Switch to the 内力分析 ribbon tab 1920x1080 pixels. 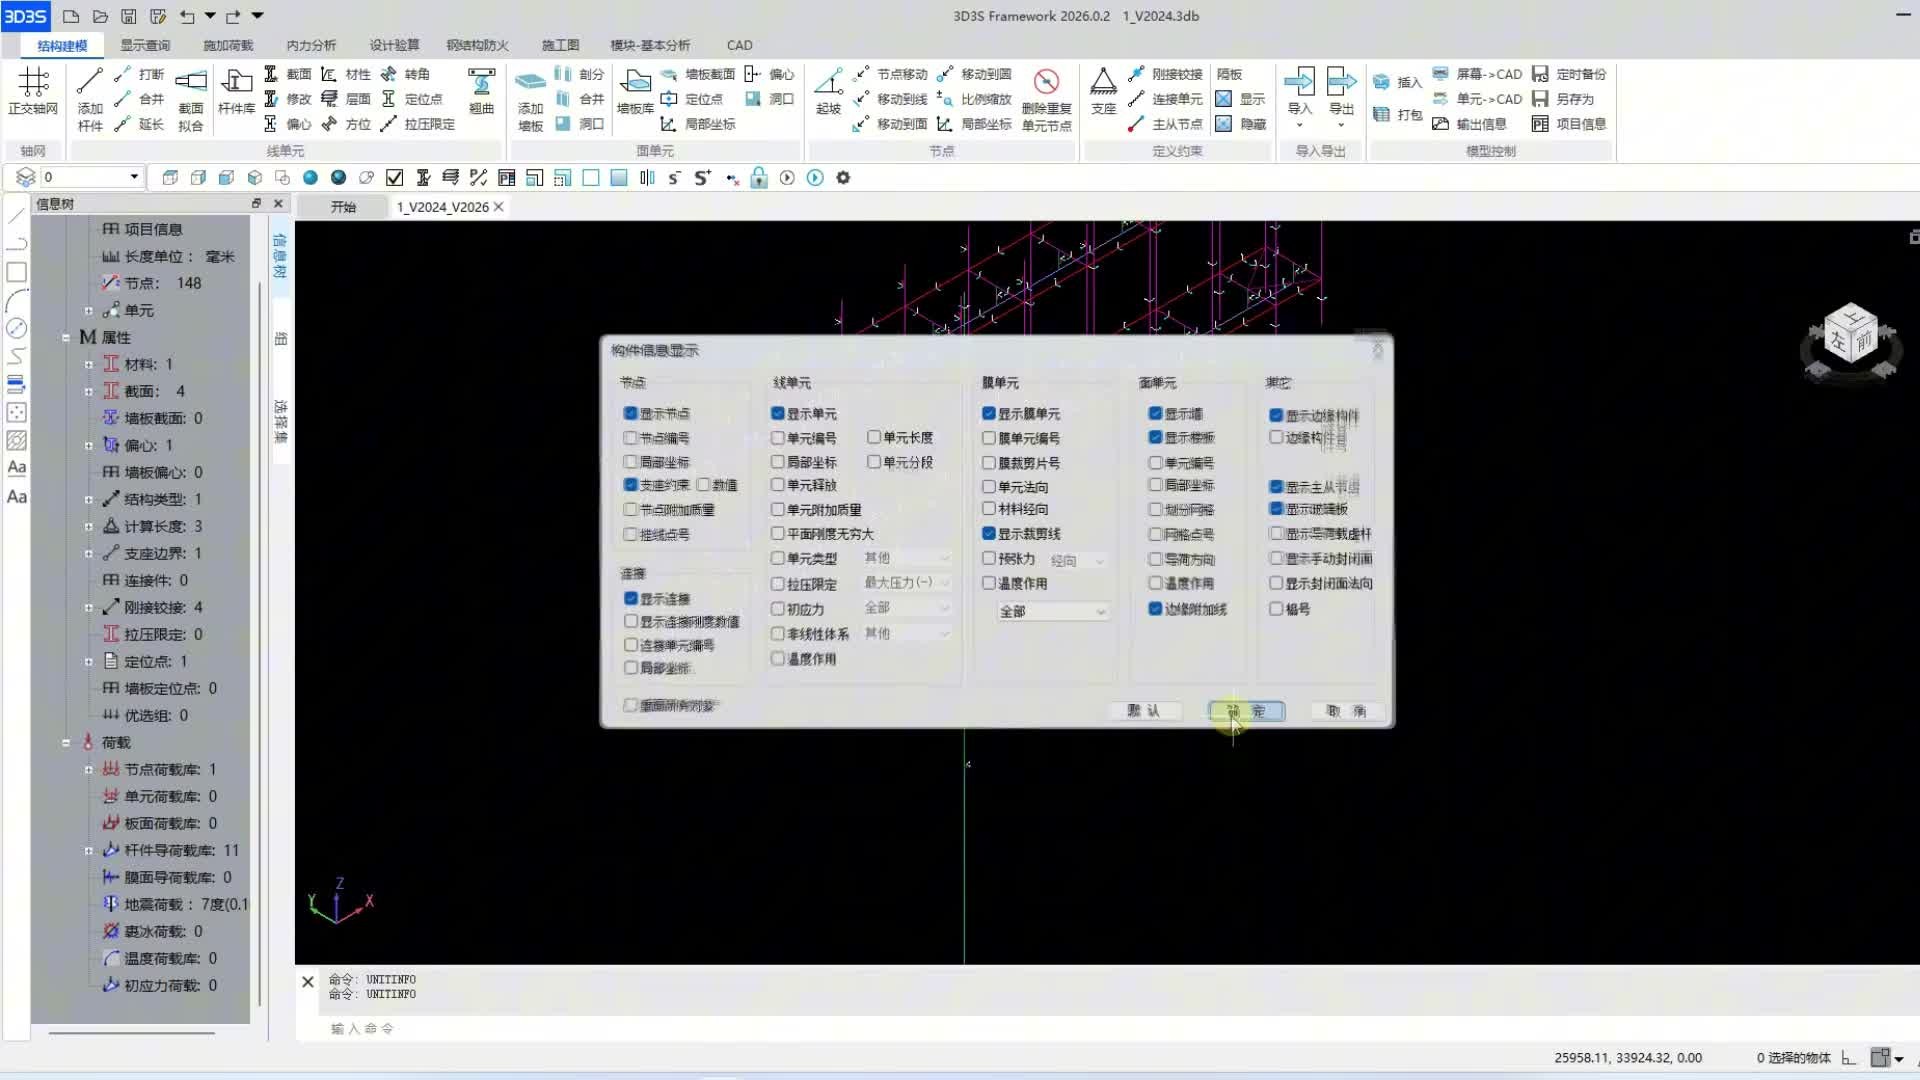(x=311, y=45)
